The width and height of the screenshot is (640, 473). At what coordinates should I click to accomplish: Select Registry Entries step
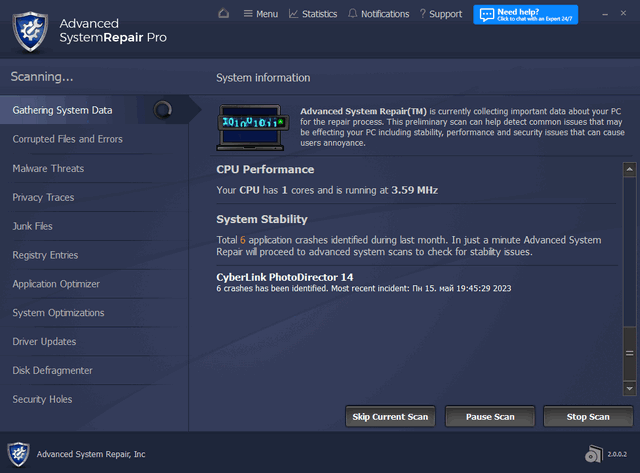click(x=45, y=255)
